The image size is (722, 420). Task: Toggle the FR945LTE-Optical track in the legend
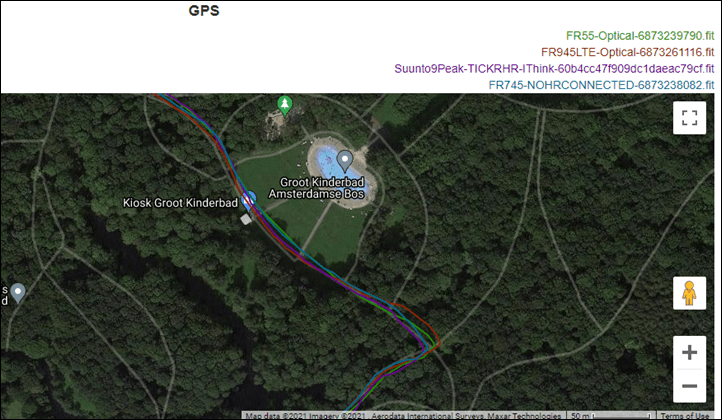point(628,52)
